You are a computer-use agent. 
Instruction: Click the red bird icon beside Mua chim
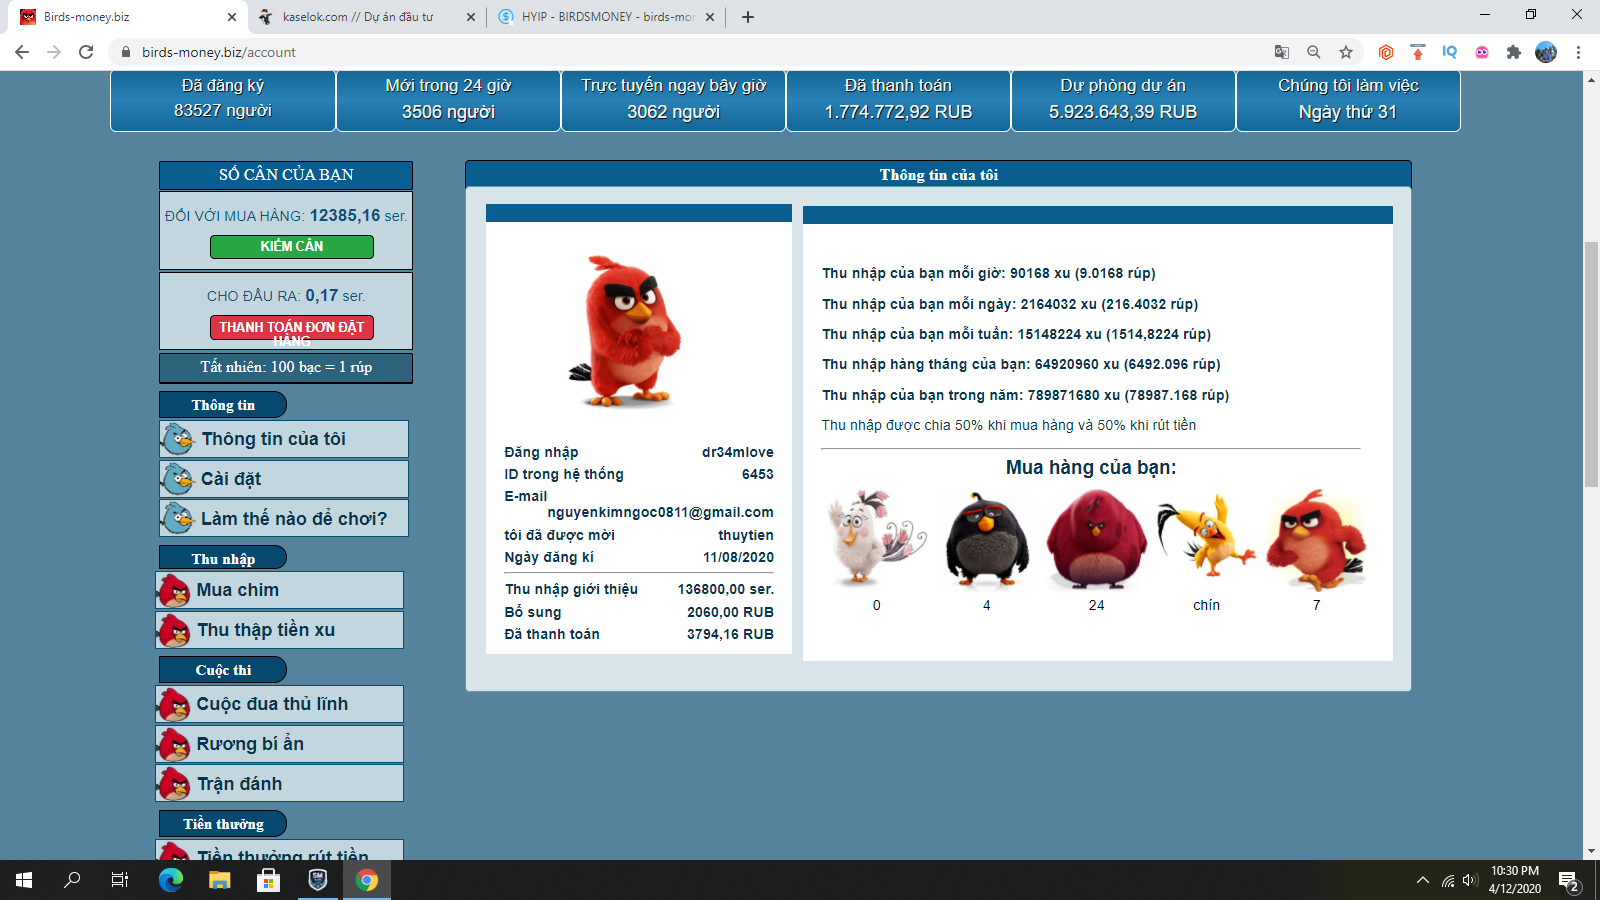(174, 591)
